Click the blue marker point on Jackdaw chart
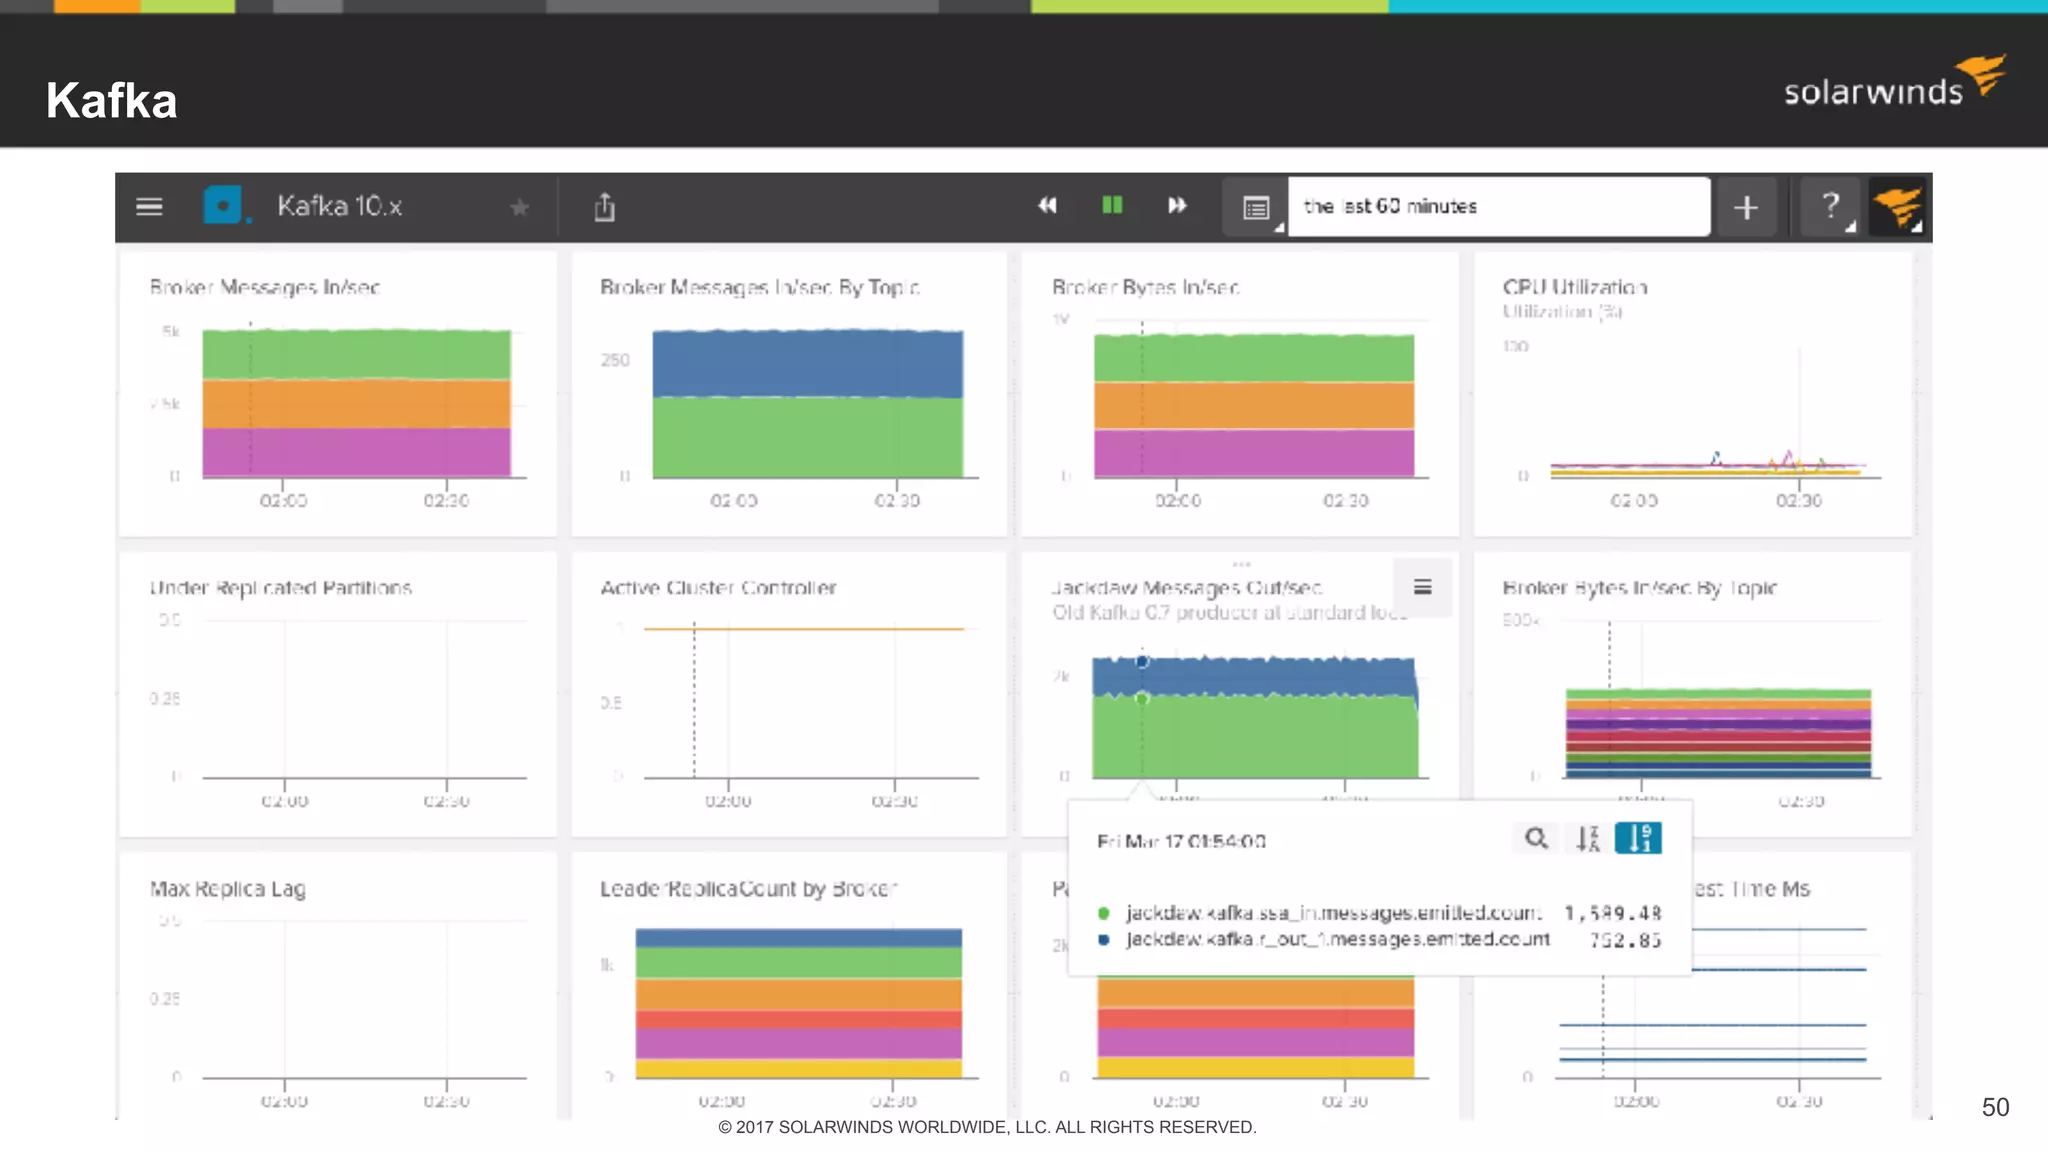The width and height of the screenshot is (2048, 1152). 1142,661
